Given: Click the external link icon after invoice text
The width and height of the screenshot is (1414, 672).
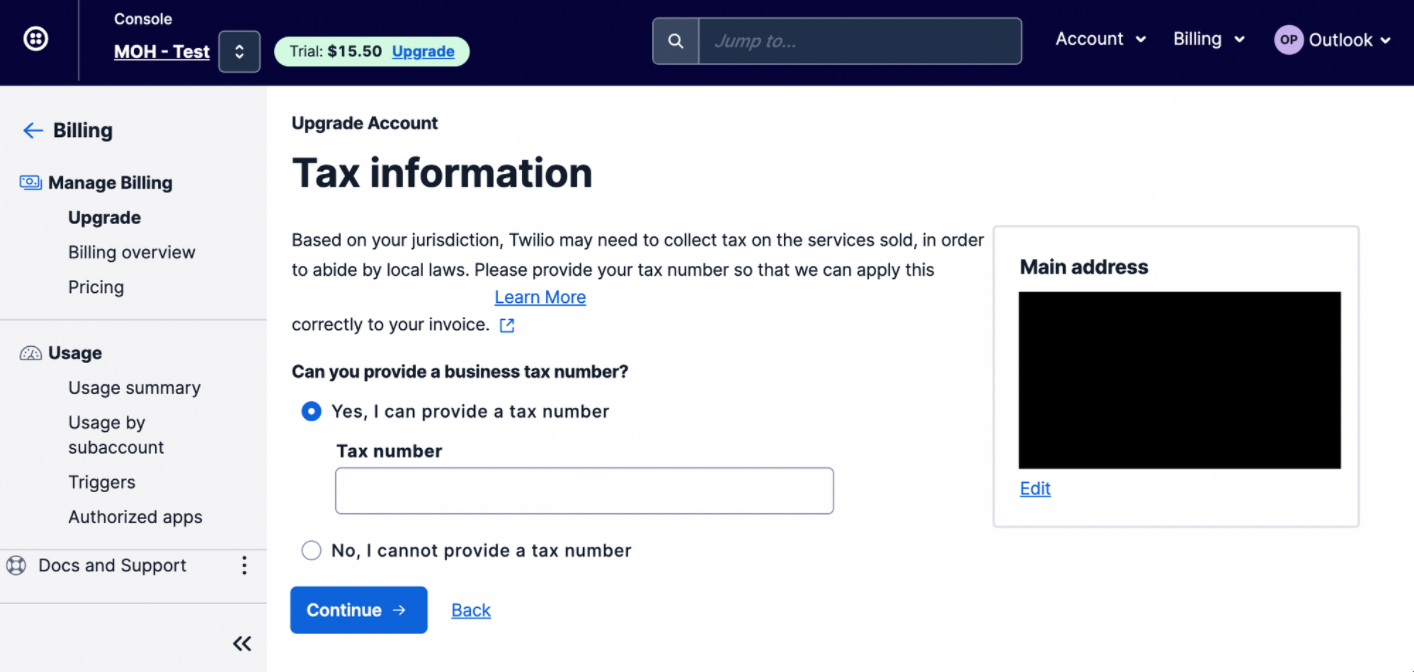Looking at the screenshot, I should coord(507,325).
